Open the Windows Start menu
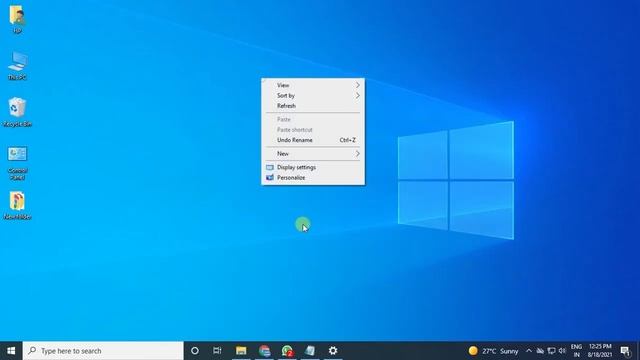Image resolution: width=640 pixels, height=360 pixels. pyautogui.click(x=11, y=351)
